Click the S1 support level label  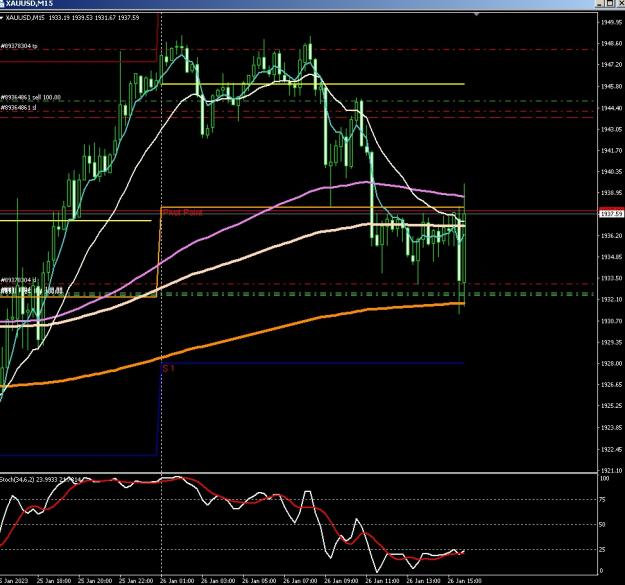168,369
